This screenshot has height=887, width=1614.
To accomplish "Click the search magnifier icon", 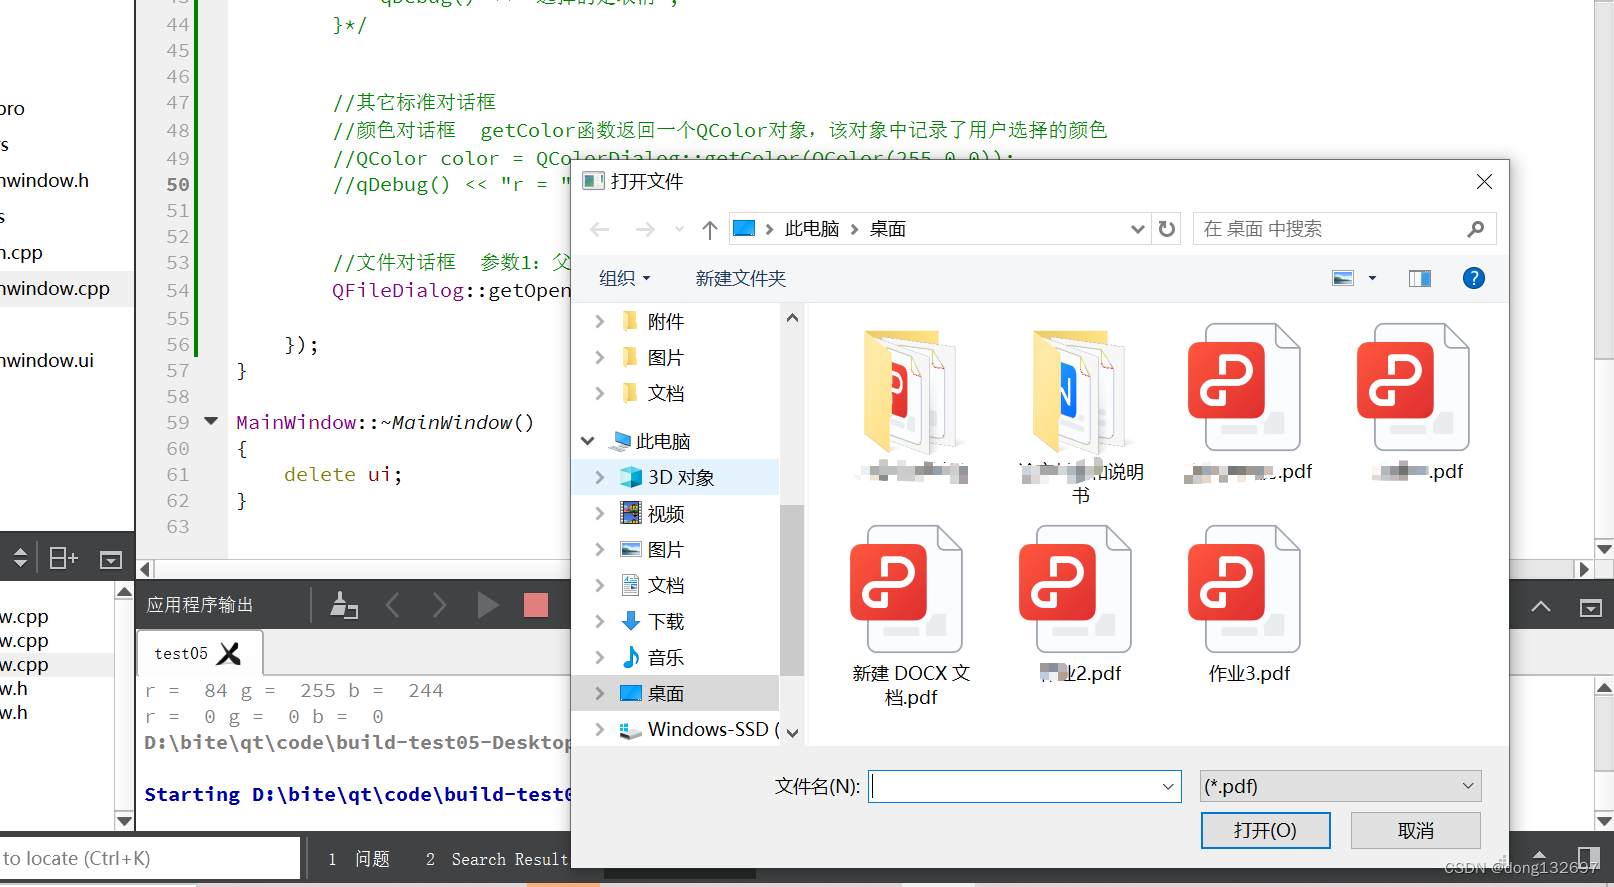I will [x=1475, y=229].
